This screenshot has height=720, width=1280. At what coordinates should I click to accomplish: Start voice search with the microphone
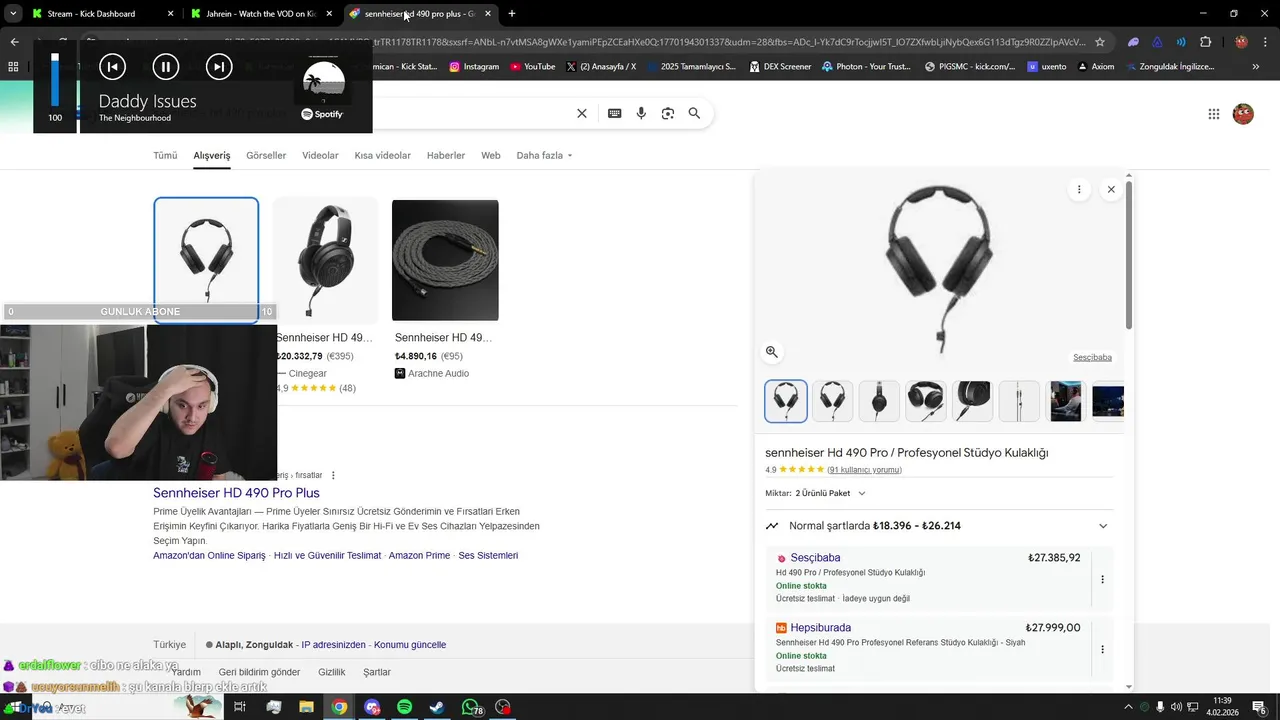tap(641, 114)
